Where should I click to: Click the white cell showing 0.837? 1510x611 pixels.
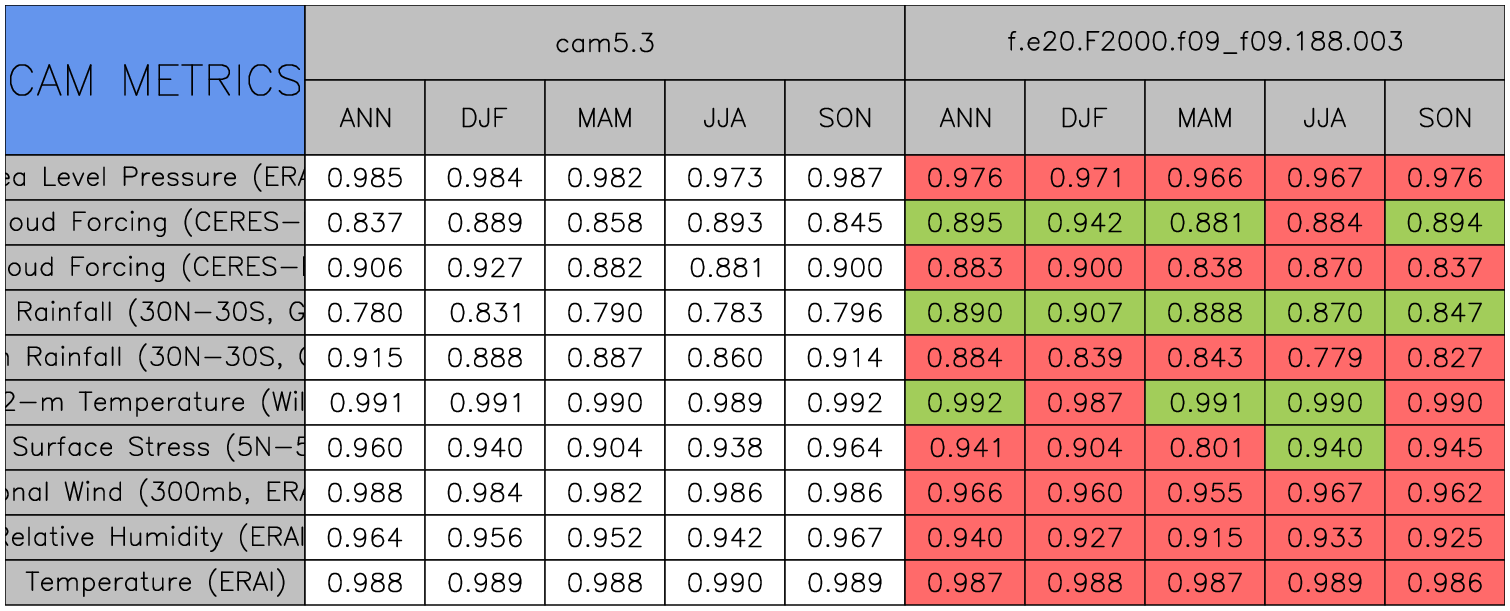(365, 223)
